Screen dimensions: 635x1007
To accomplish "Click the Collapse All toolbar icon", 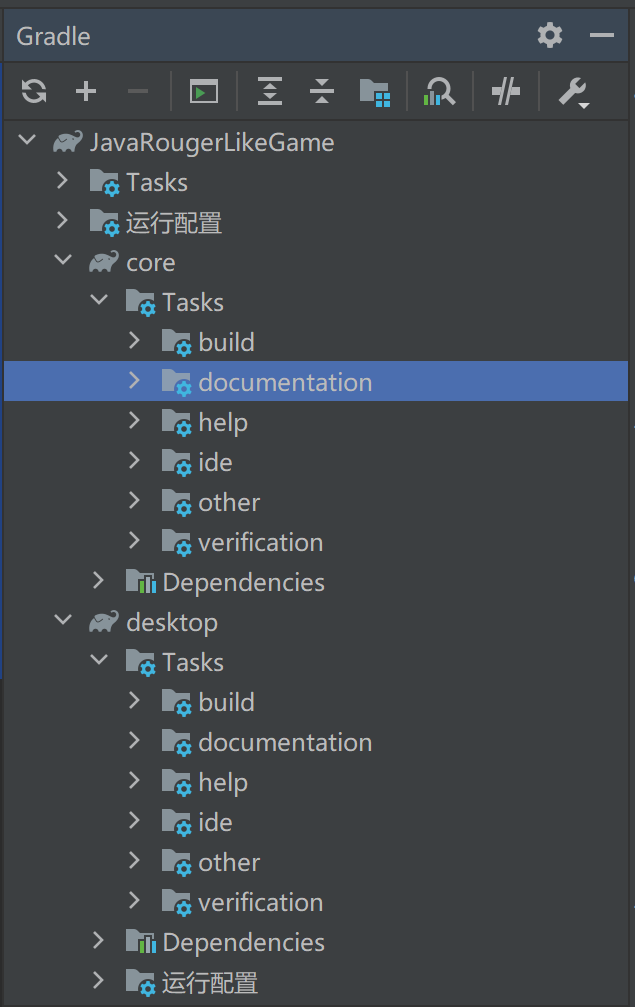I will (x=321, y=92).
